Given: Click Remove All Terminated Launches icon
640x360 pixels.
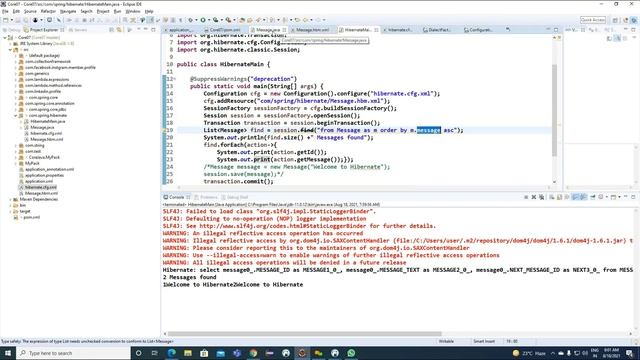Looking at the screenshot, I should 542,197.
